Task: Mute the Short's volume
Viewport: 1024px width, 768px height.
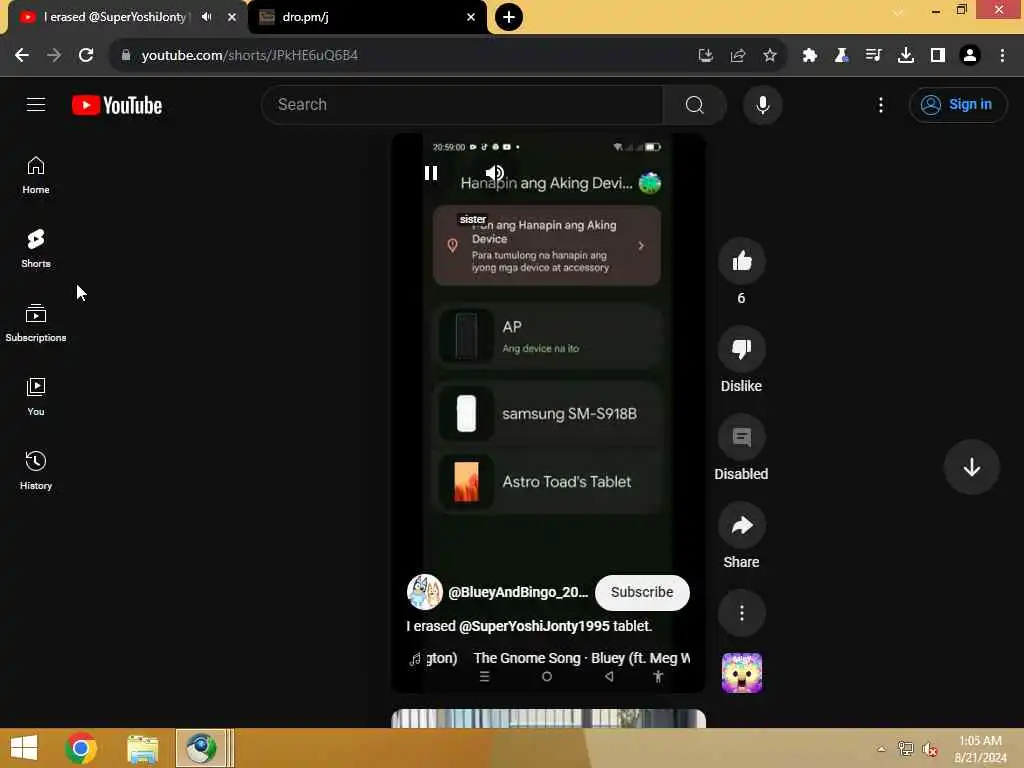Action: coord(494,173)
